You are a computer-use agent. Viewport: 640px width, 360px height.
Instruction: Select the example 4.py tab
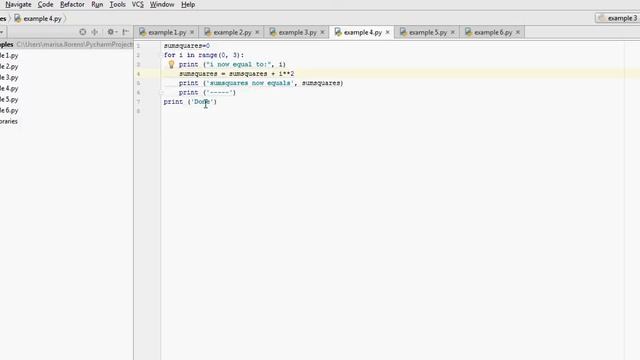(362, 32)
